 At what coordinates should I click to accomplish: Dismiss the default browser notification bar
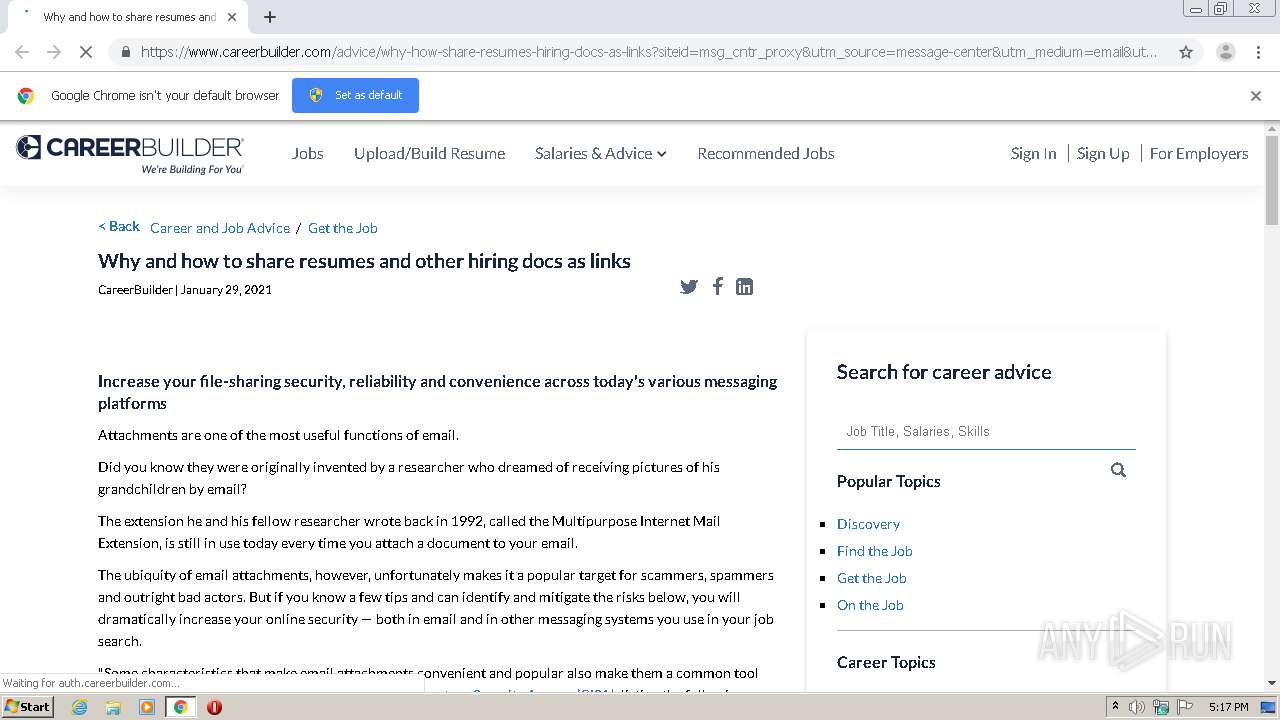point(1256,96)
